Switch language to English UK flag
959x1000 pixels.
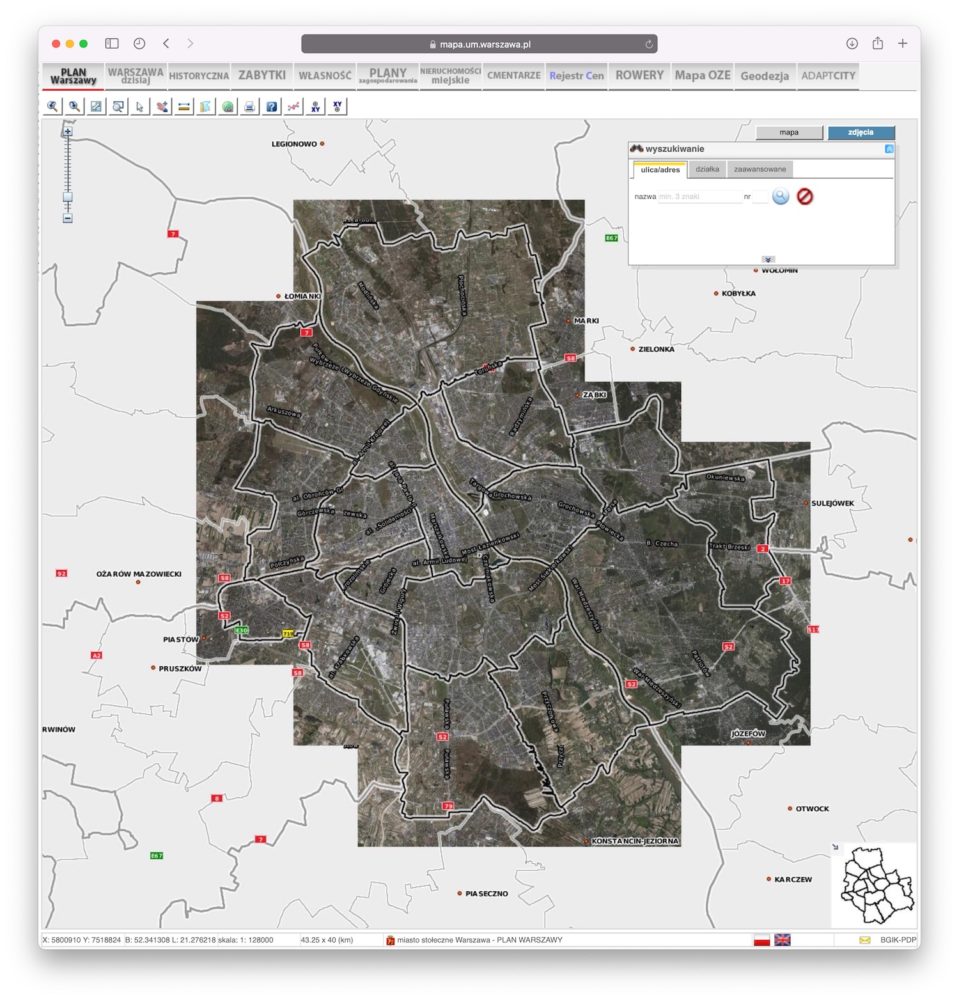coord(782,940)
